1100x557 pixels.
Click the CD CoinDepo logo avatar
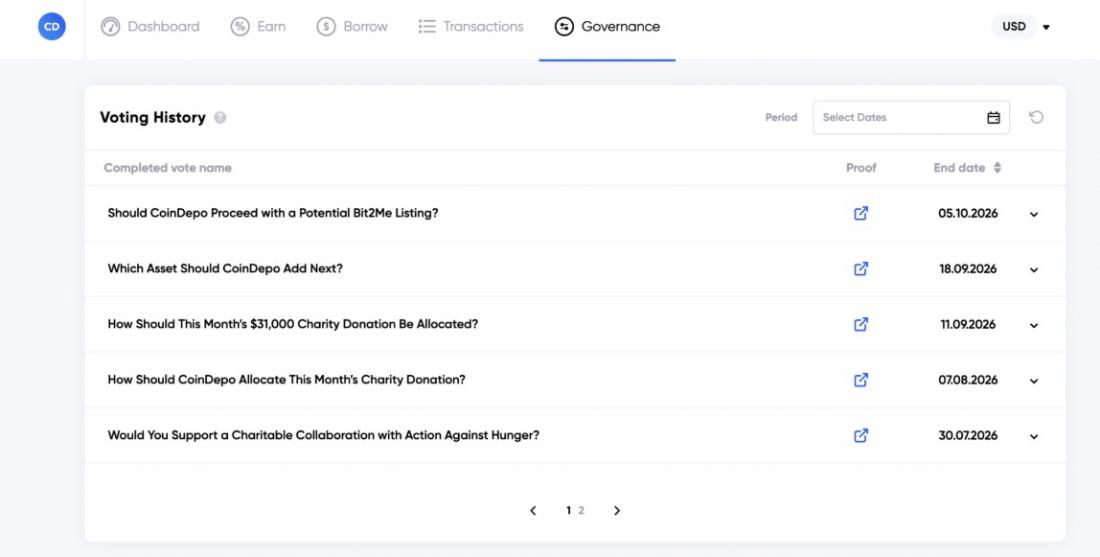coord(52,27)
